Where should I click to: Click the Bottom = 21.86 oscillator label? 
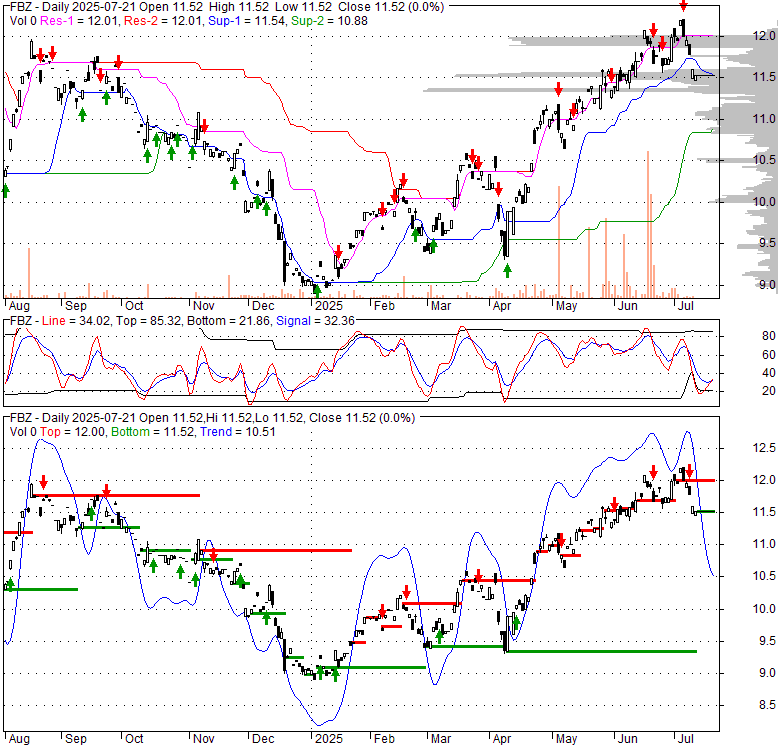[x=229, y=321]
